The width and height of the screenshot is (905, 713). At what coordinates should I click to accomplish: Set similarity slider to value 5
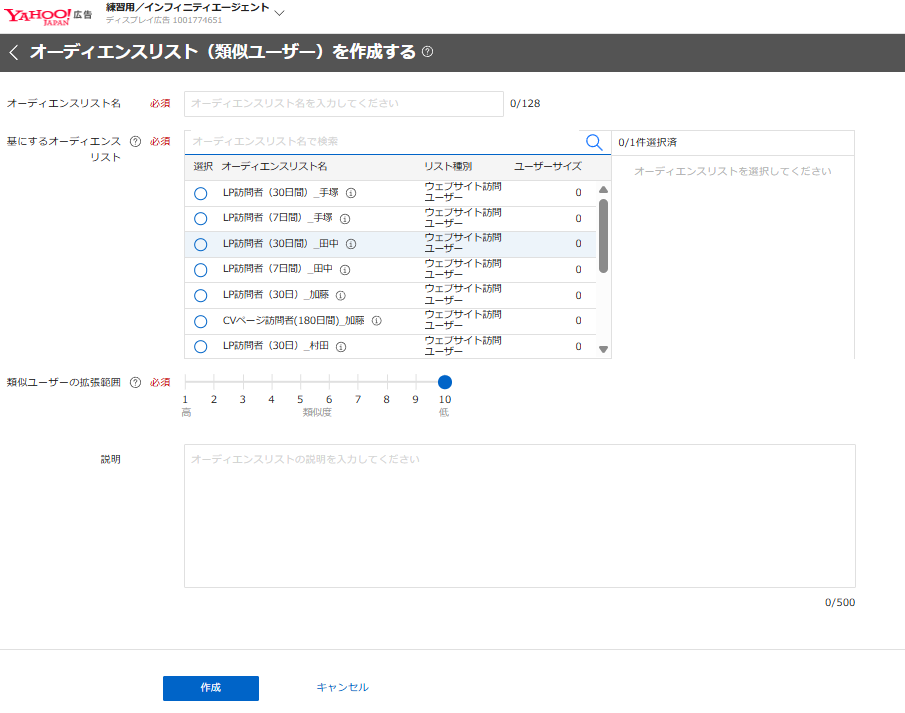pyautogui.click(x=300, y=382)
